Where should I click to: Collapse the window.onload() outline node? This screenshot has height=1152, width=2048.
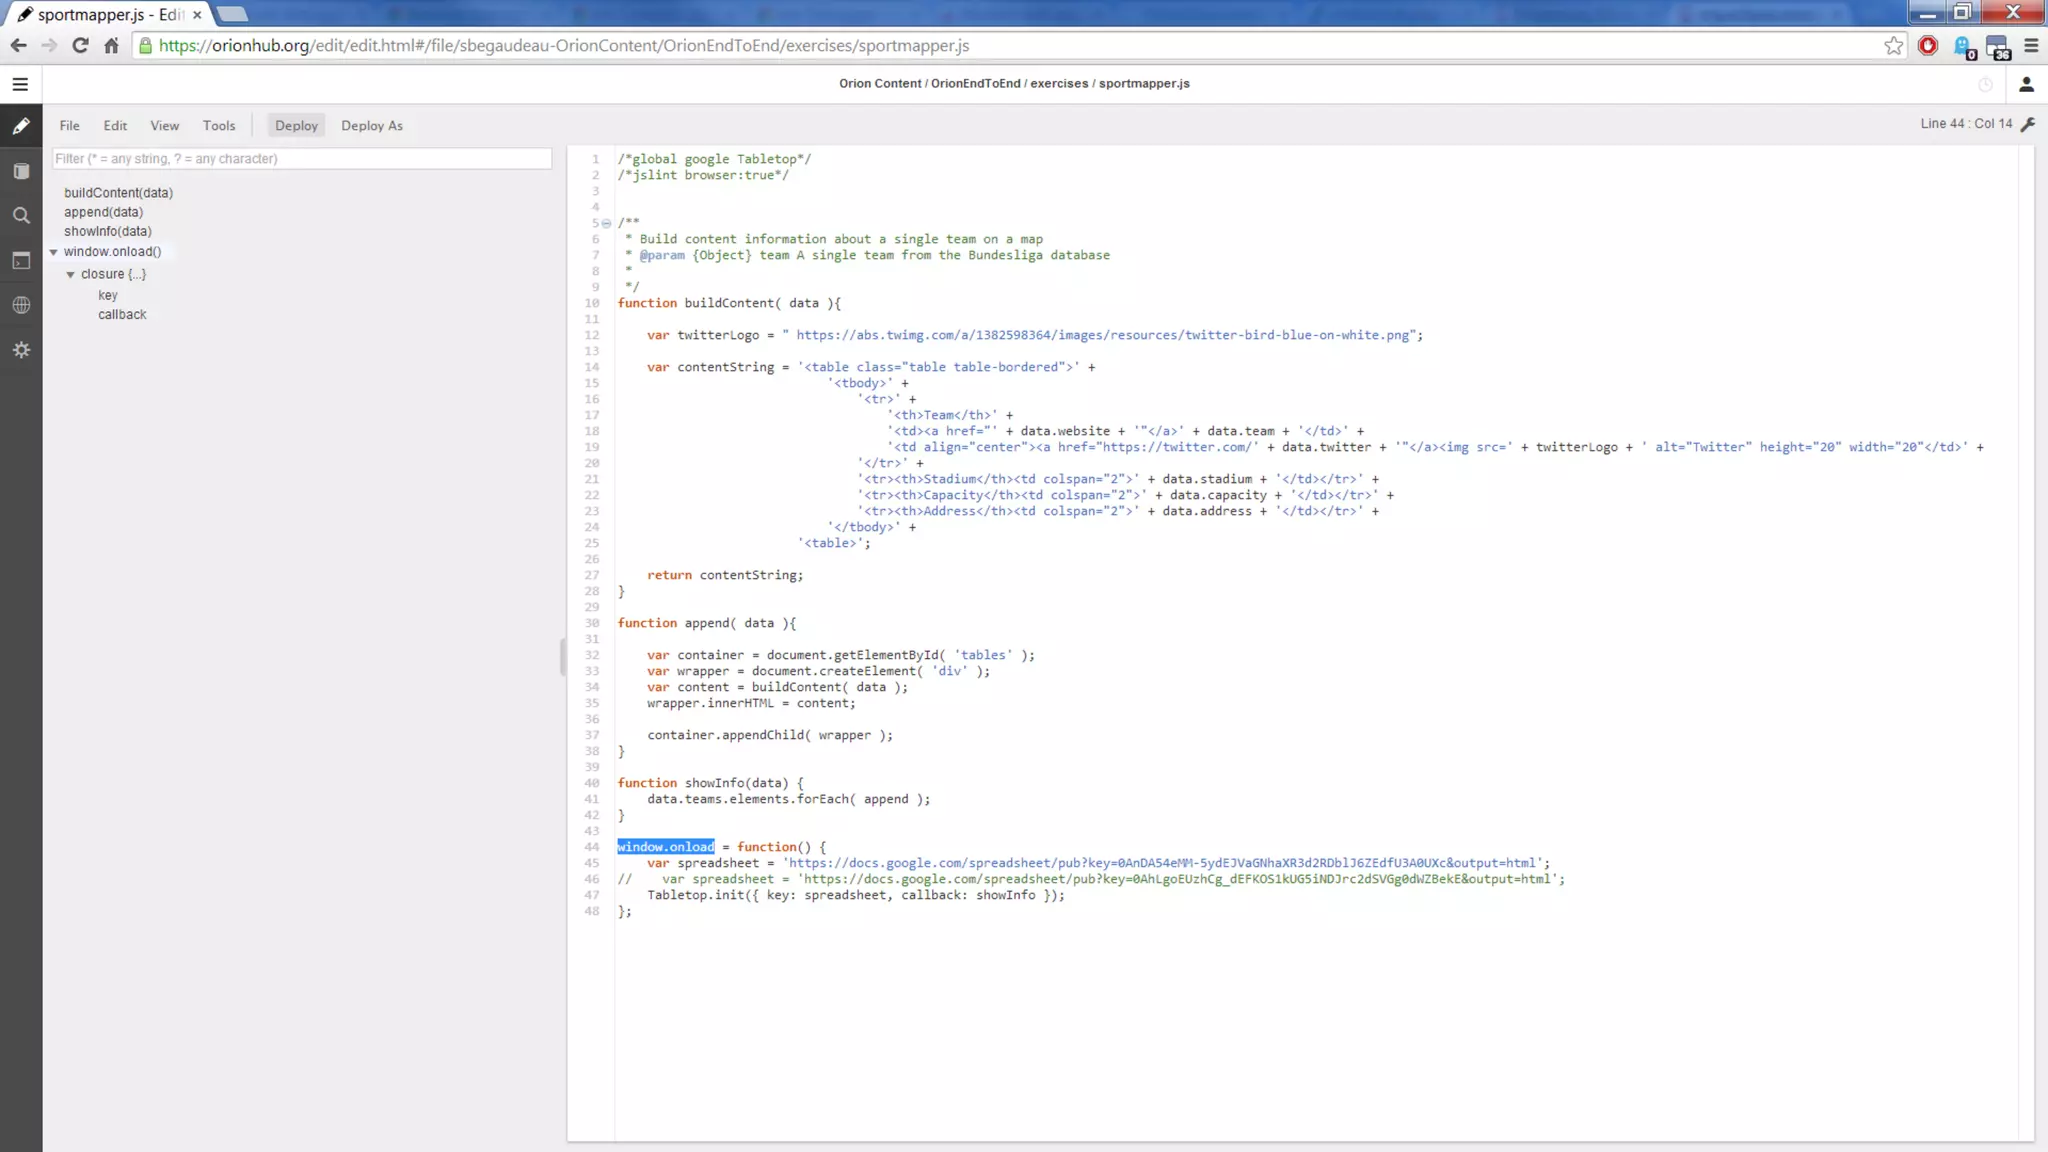click(x=54, y=252)
